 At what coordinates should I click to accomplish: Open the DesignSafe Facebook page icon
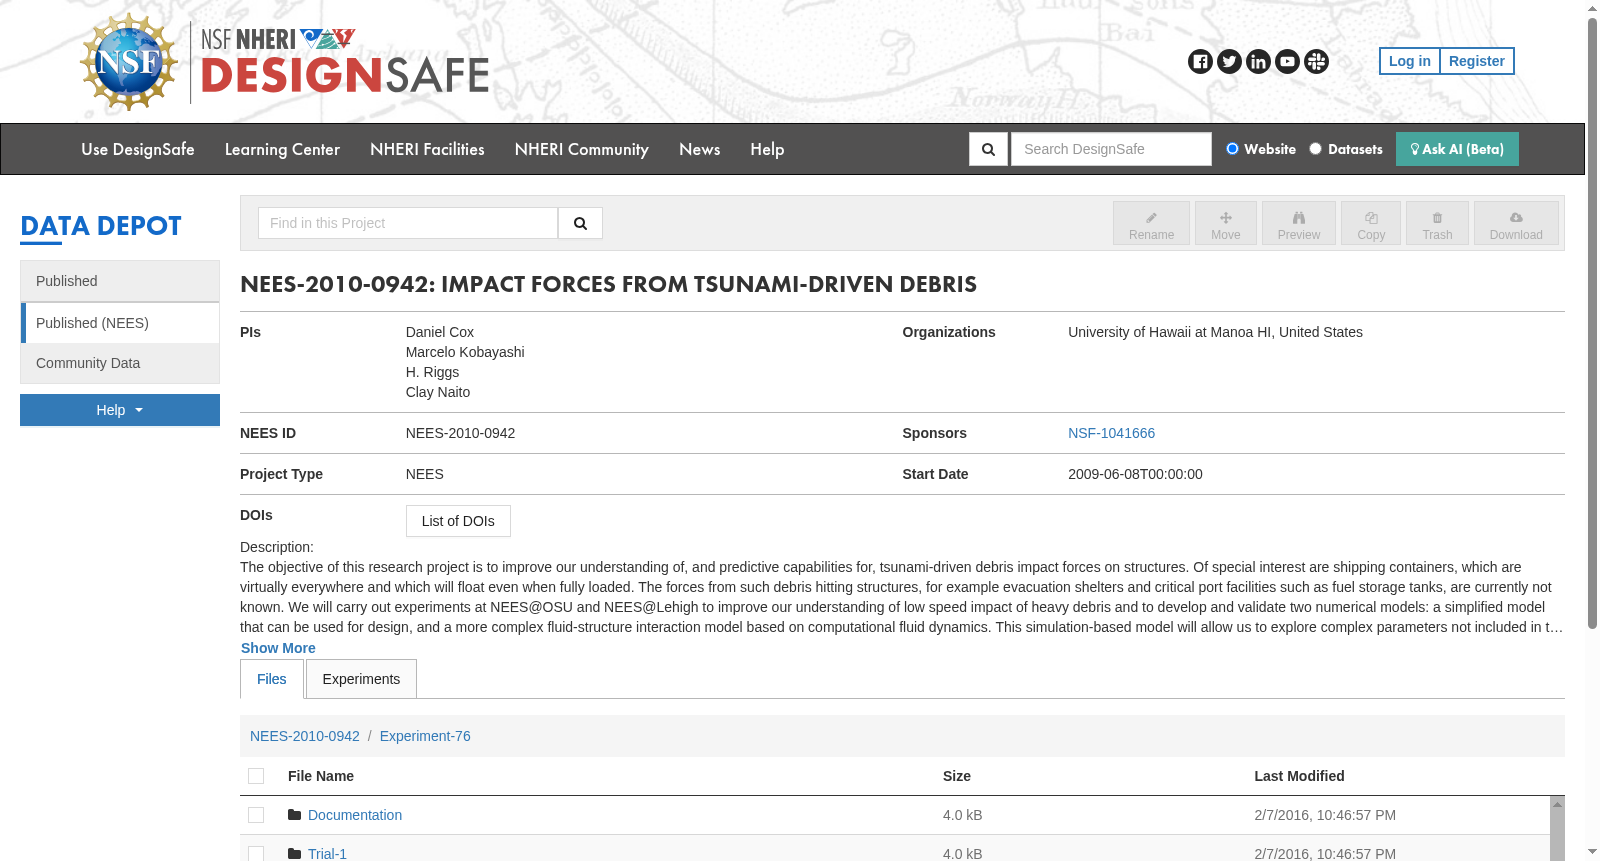1200,62
